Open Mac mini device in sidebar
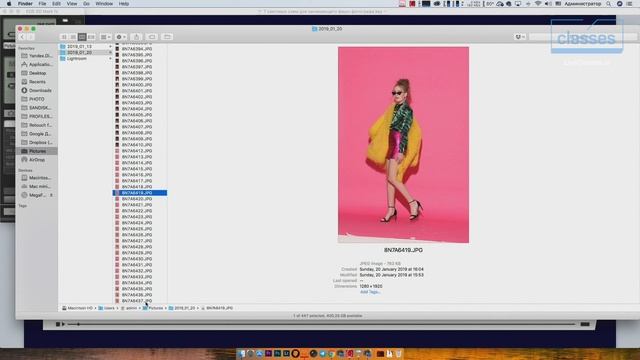Image resolution: width=640 pixels, height=360 pixels. pyautogui.click(x=37, y=186)
